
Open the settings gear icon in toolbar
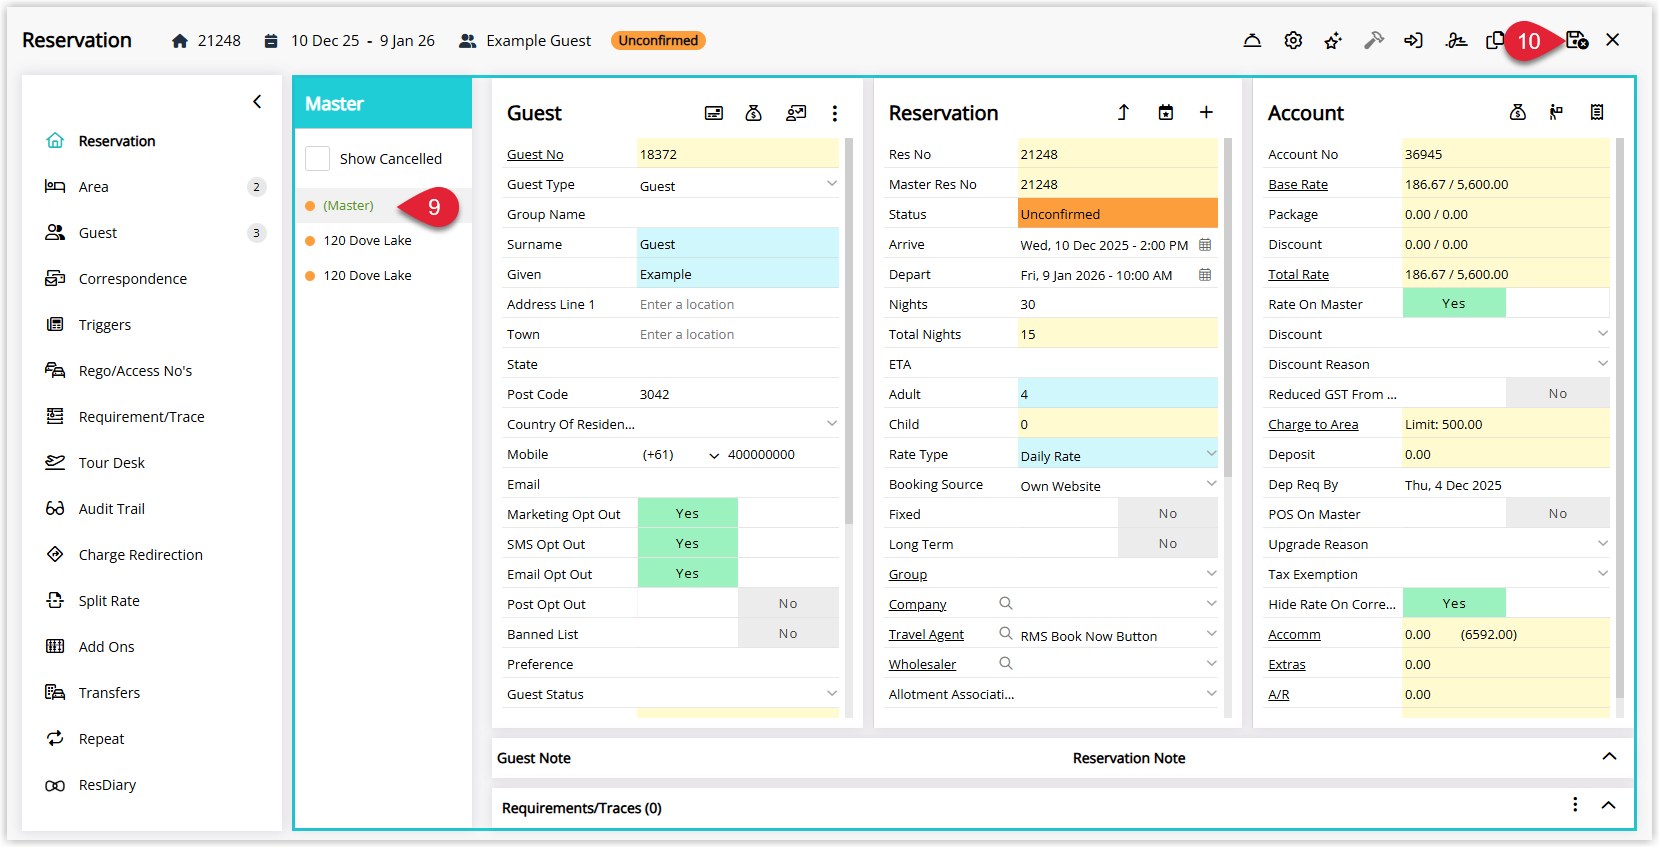1293,41
